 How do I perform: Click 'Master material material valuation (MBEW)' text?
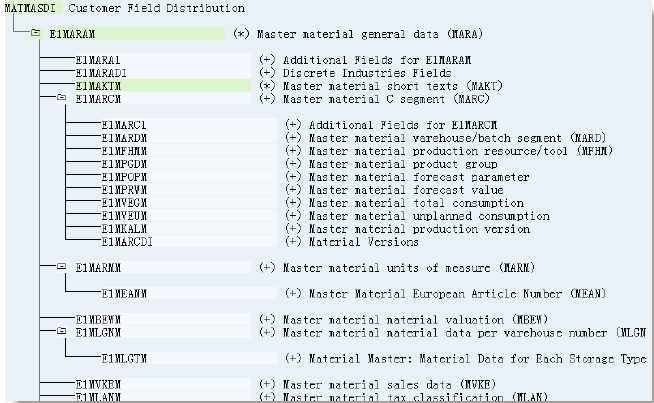tap(415, 319)
